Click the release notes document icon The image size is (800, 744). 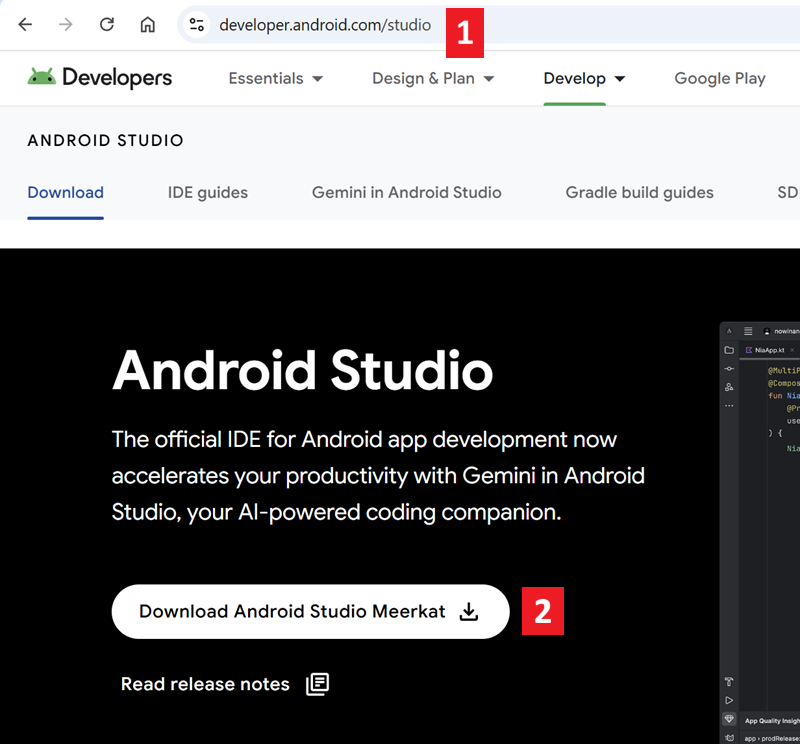click(317, 684)
